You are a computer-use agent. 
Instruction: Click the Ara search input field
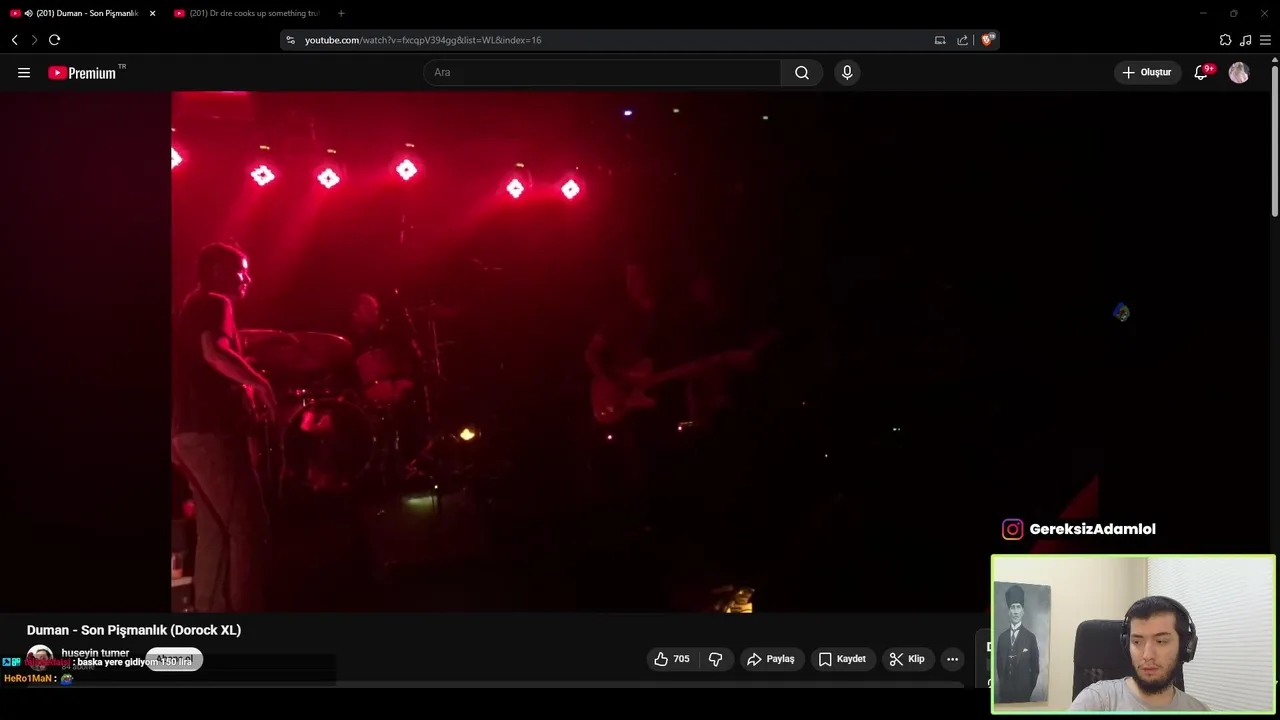[x=603, y=72]
